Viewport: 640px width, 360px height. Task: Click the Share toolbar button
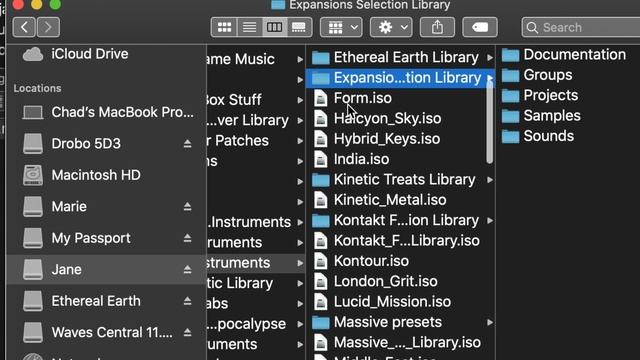[437, 27]
